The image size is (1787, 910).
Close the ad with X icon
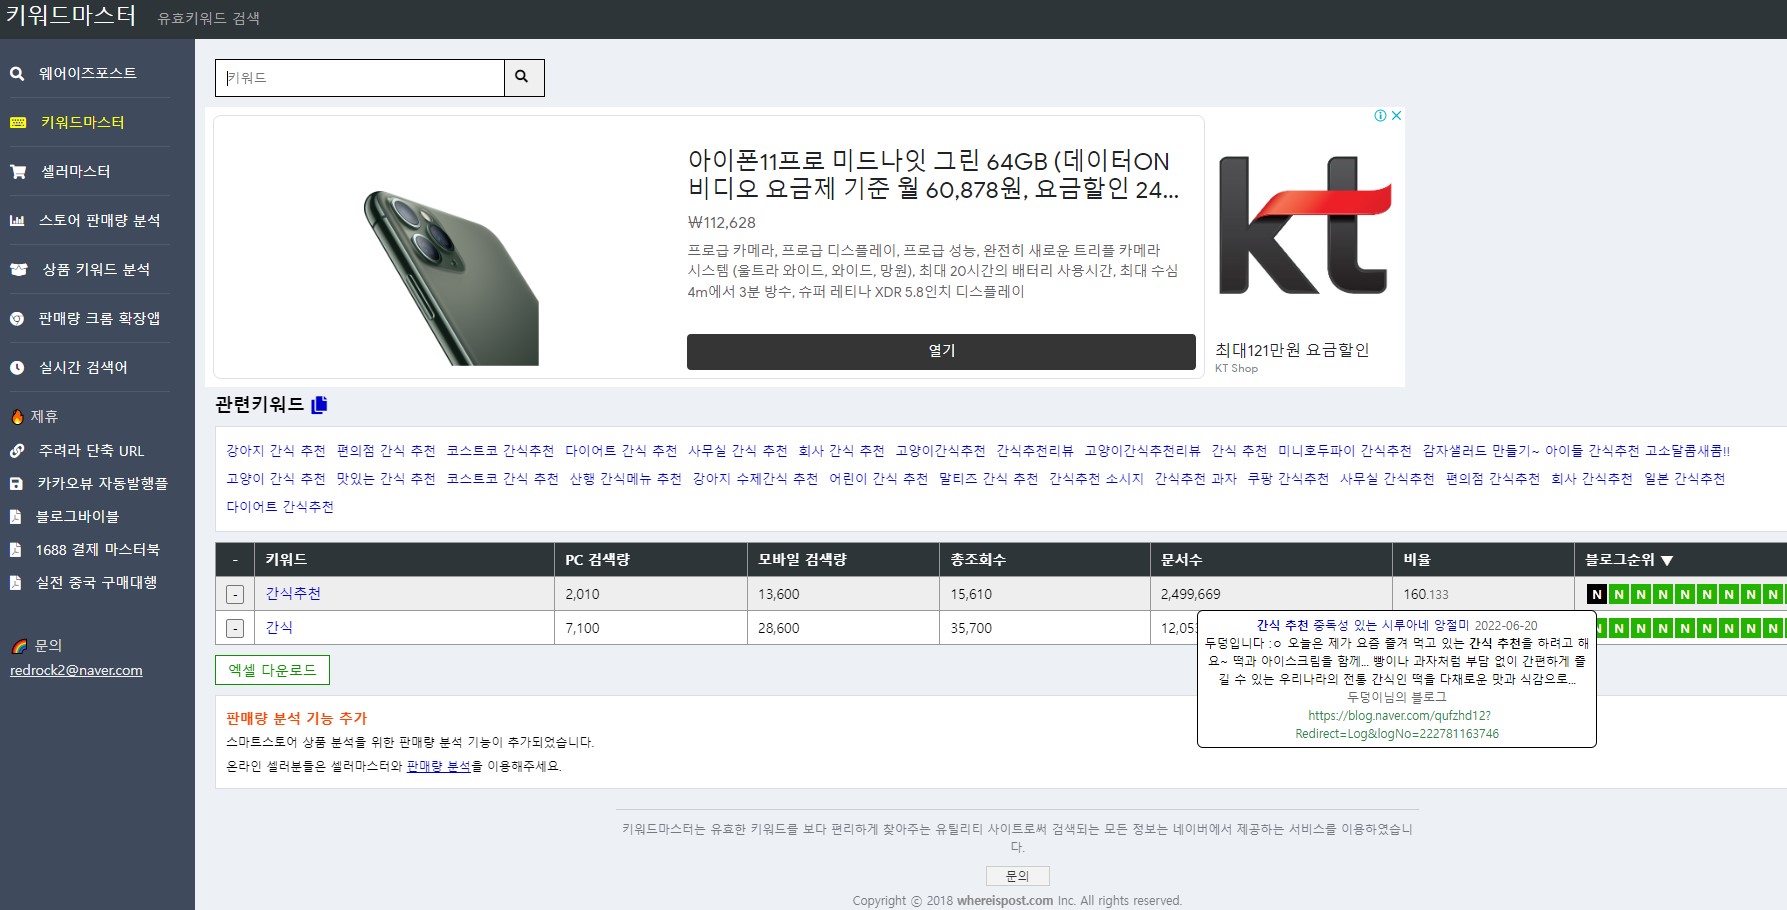[1397, 116]
